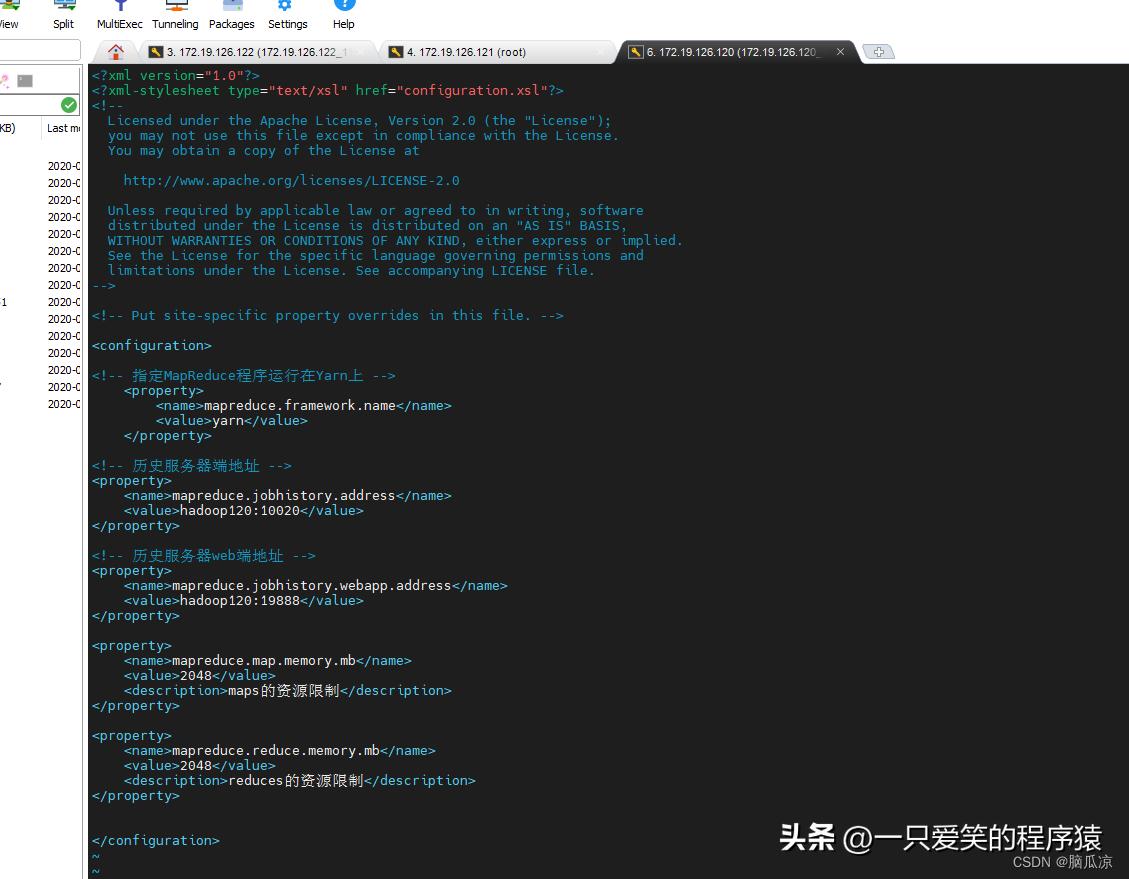Open a new session with the plus tab
1129x879 pixels.
click(879, 51)
